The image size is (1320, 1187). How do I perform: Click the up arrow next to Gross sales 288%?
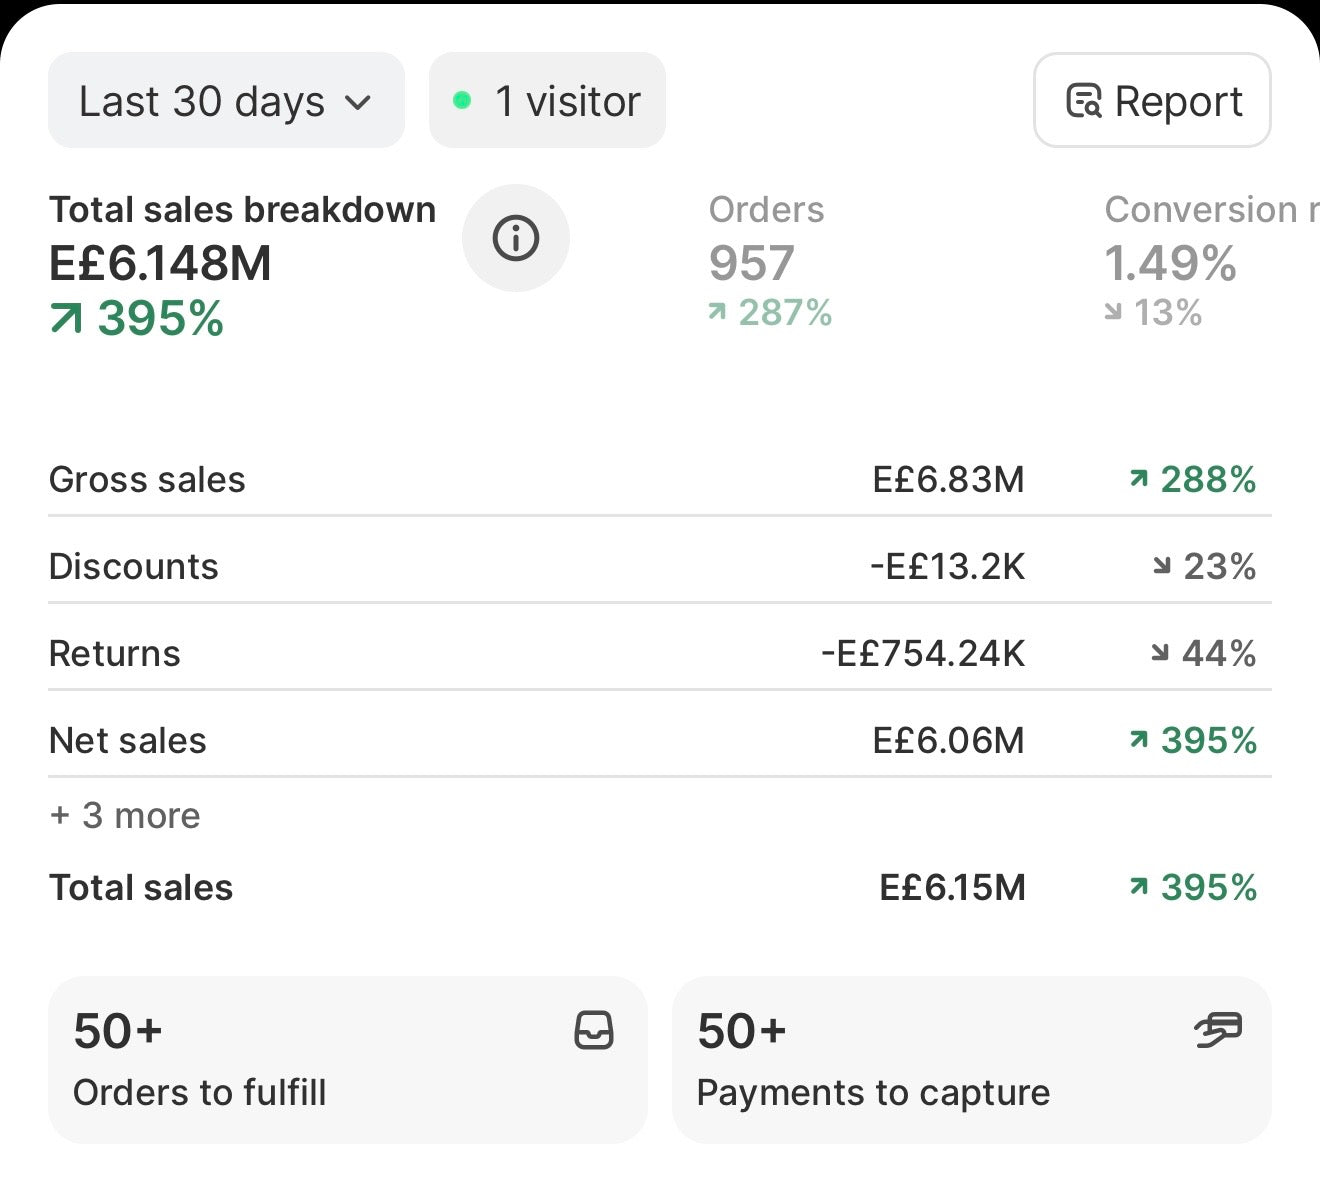click(x=1138, y=479)
